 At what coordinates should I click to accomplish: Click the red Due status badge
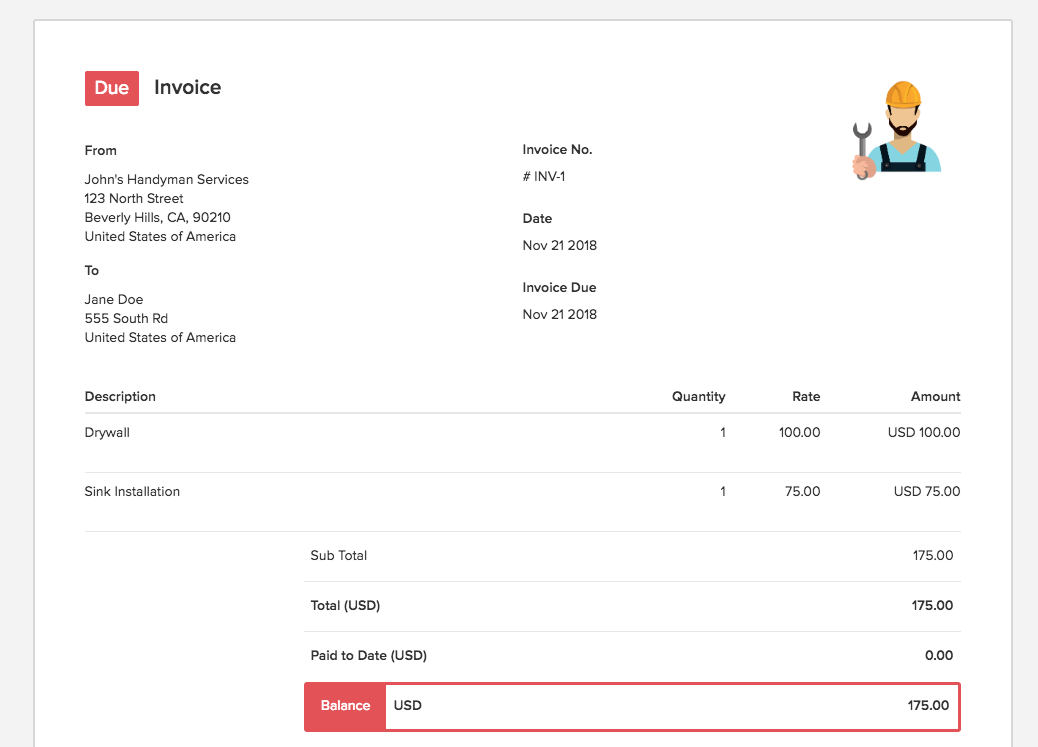point(112,88)
